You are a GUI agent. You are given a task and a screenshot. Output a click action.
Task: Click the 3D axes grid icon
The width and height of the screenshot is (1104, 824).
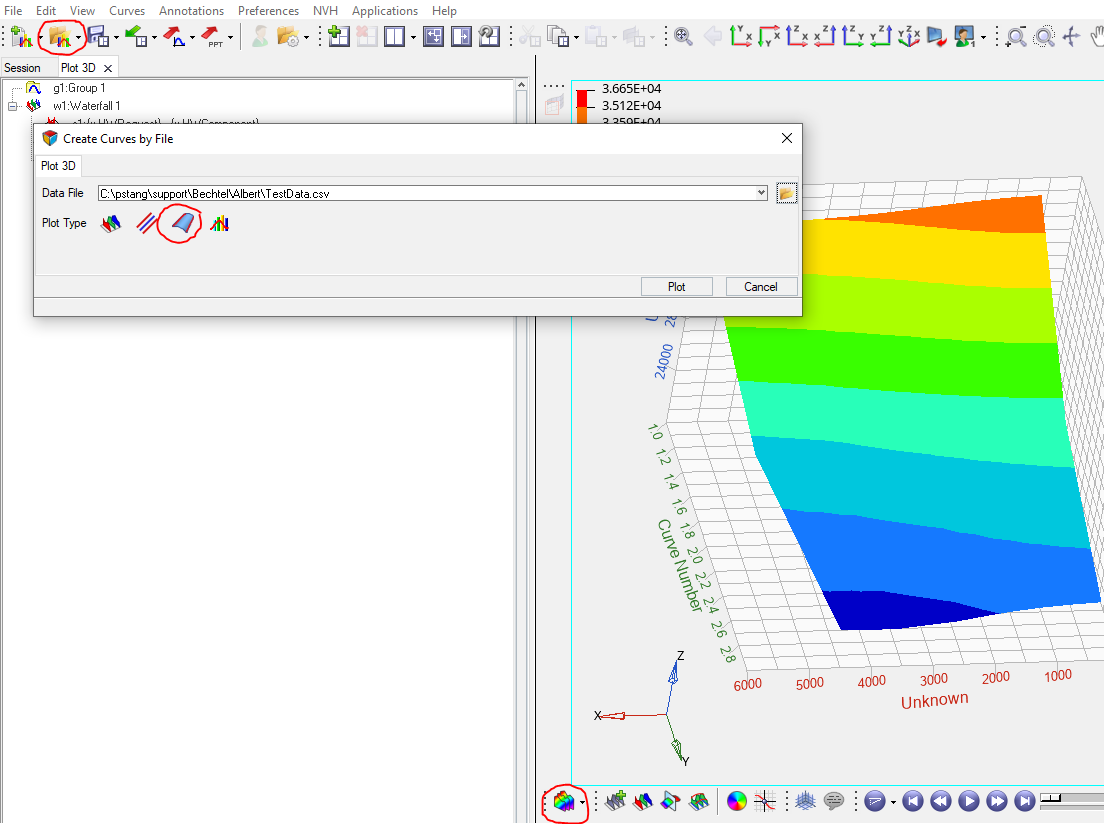[805, 801]
